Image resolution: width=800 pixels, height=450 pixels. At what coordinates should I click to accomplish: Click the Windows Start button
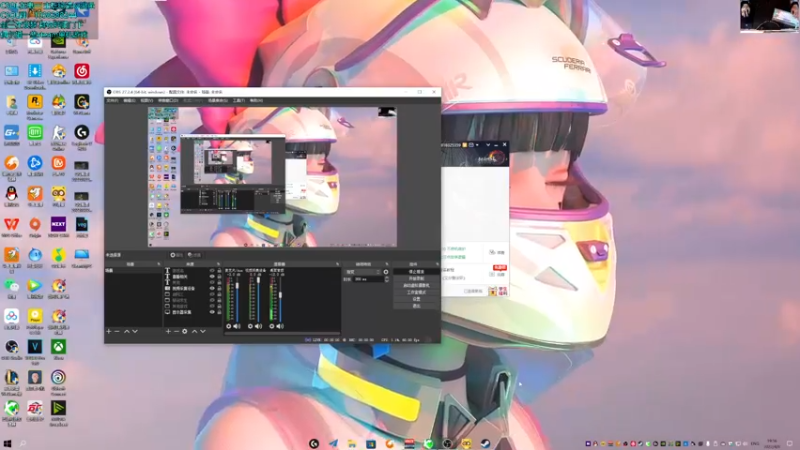tap(7, 444)
